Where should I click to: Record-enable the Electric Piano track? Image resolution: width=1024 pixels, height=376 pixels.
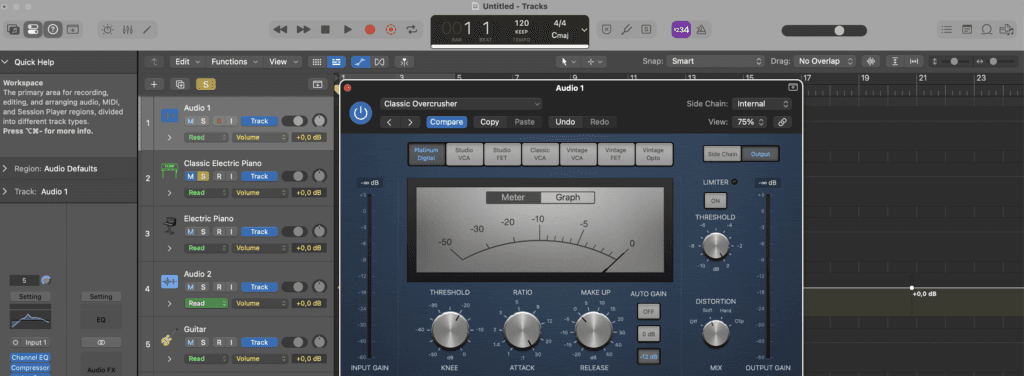tap(219, 232)
